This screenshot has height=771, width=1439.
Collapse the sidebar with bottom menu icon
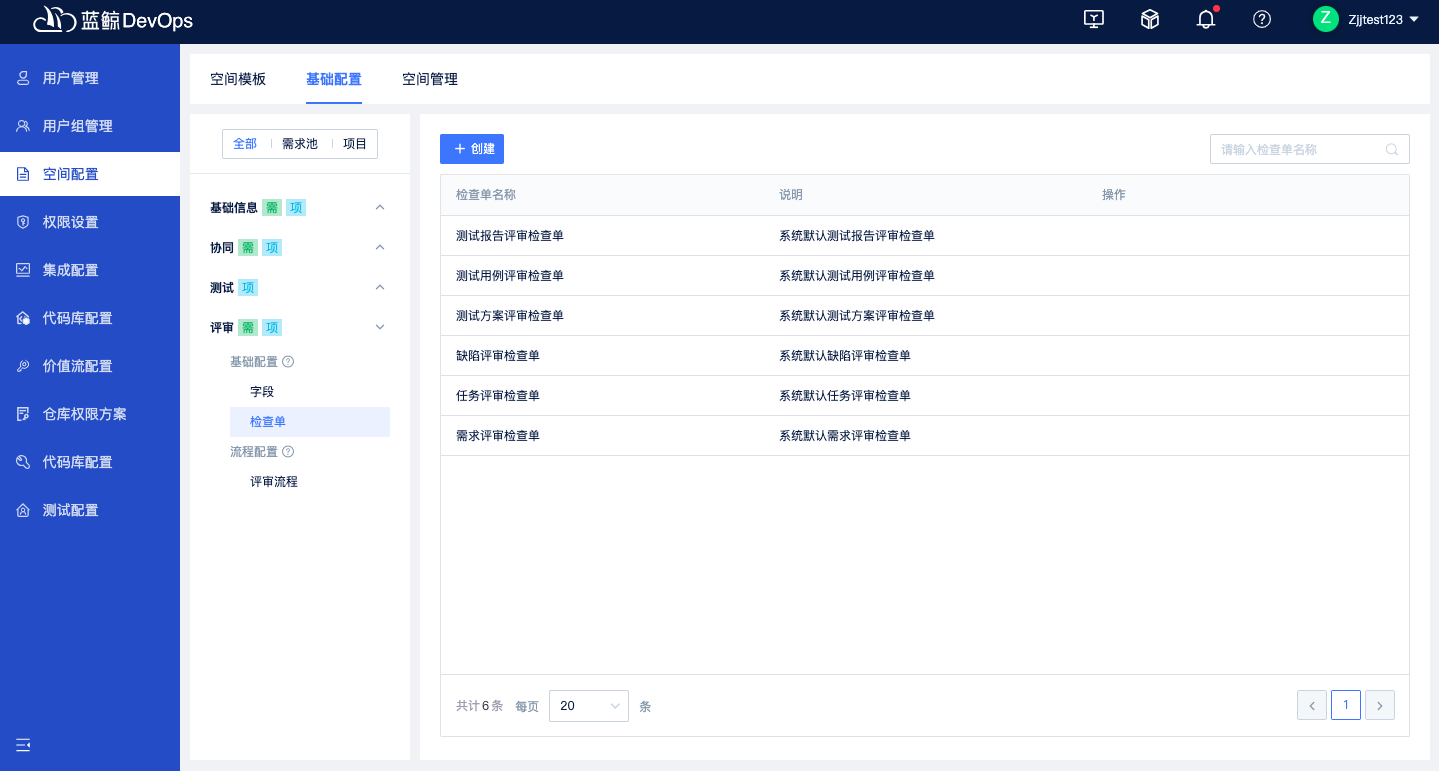coord(23,744)
